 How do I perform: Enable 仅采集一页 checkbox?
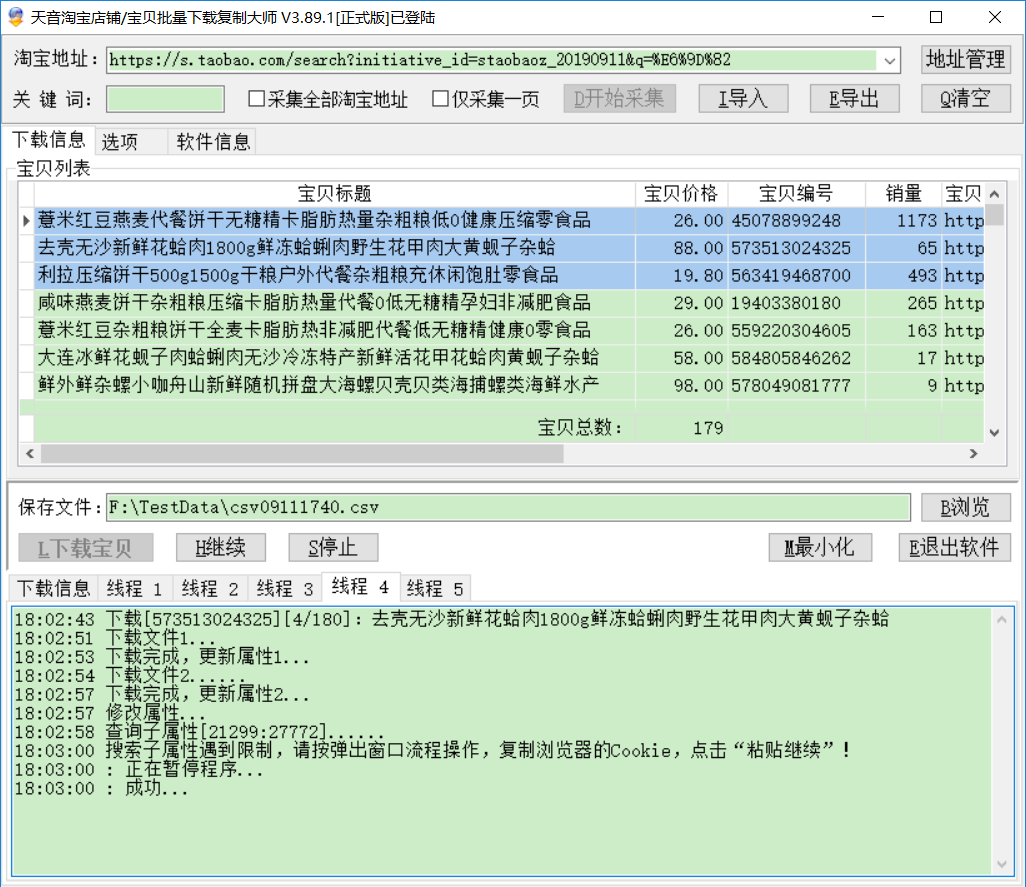pyautogui.click(x=440, y=99)
